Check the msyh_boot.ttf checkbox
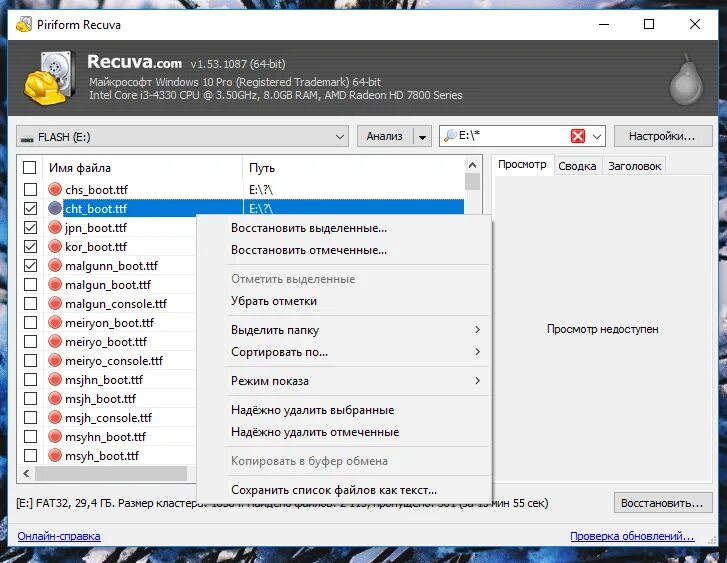 31,455
